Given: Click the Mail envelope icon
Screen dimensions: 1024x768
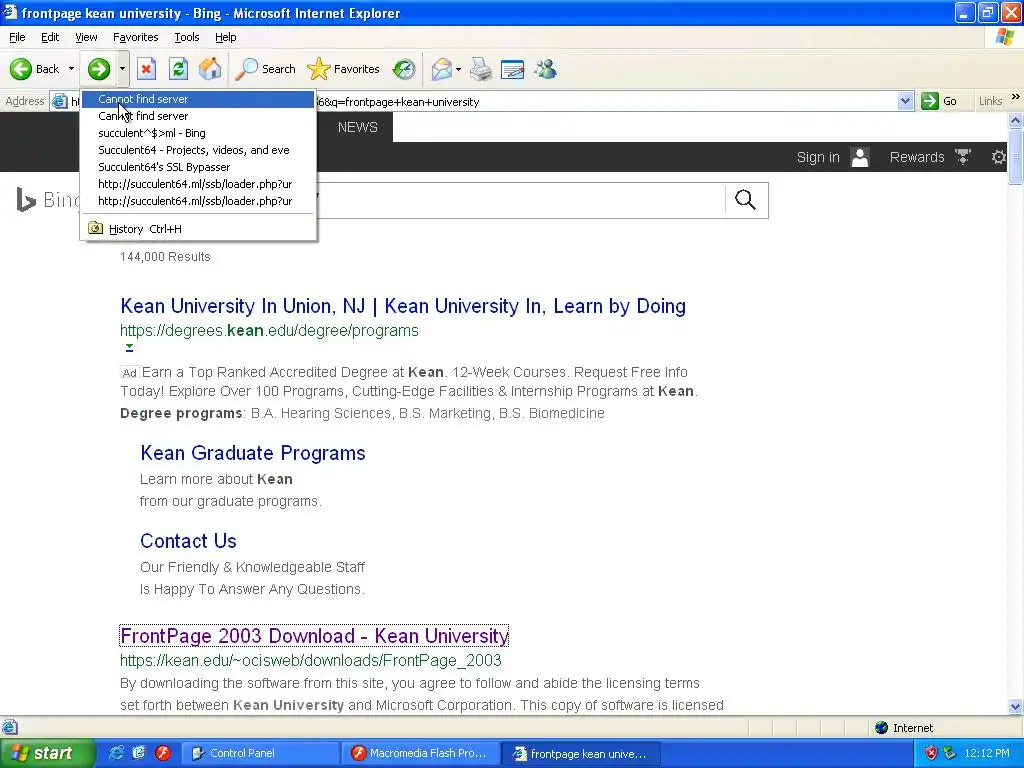Looking at the screenshot, I should [441, 69].
